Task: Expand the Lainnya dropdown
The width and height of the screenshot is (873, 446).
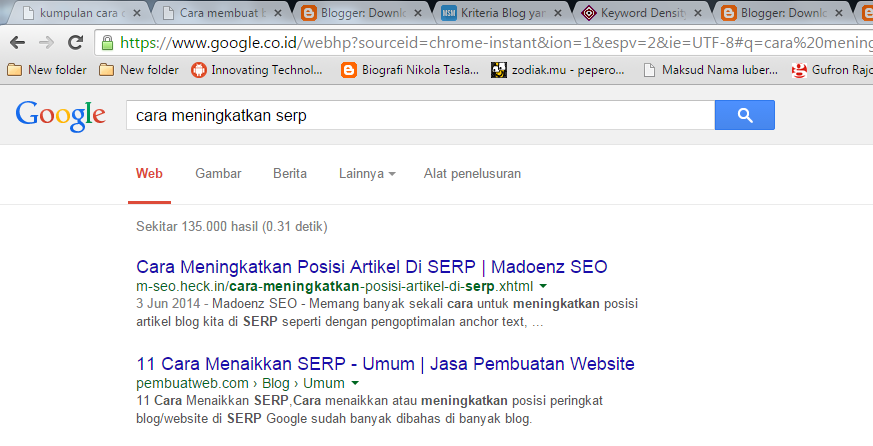Action: 367,174
